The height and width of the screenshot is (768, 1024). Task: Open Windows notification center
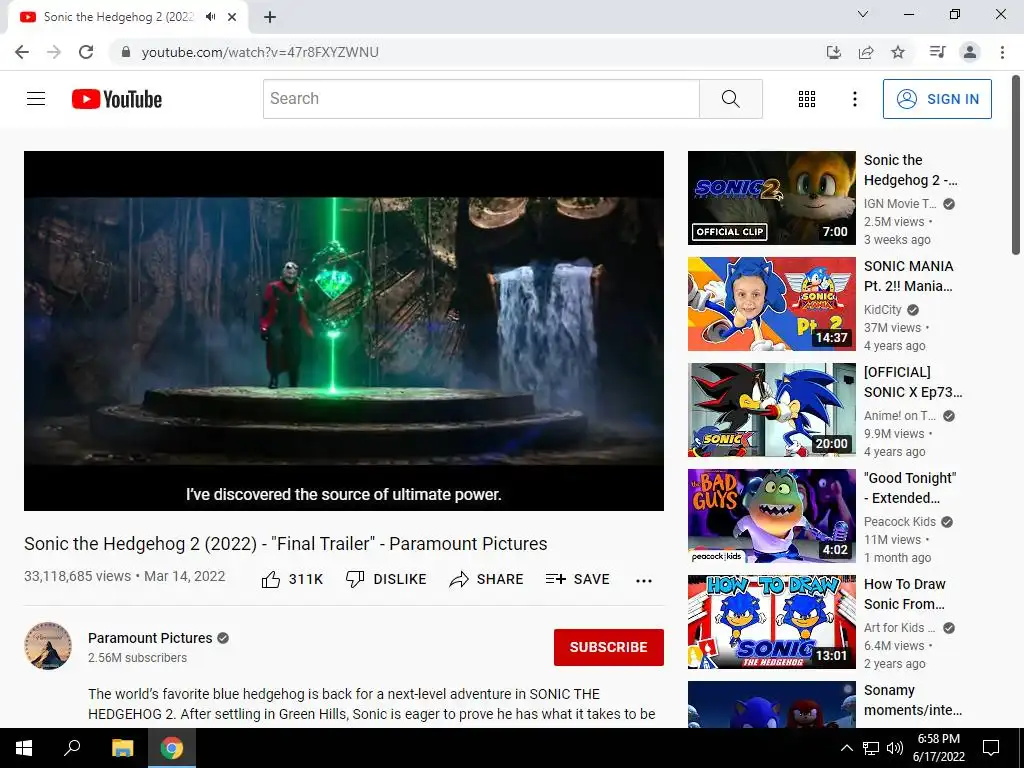(991, 748)
